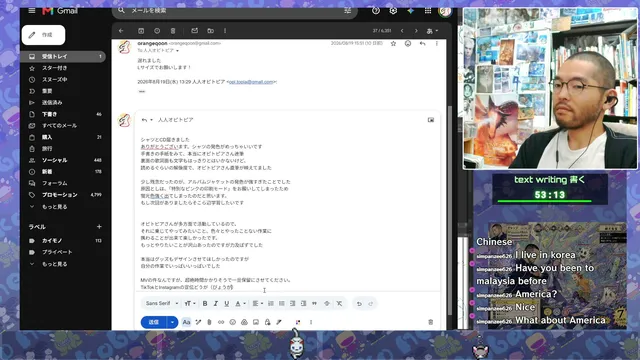Undo last edit in reply
The width and height of the screenshot is (640, 360).
pos(359,304)
